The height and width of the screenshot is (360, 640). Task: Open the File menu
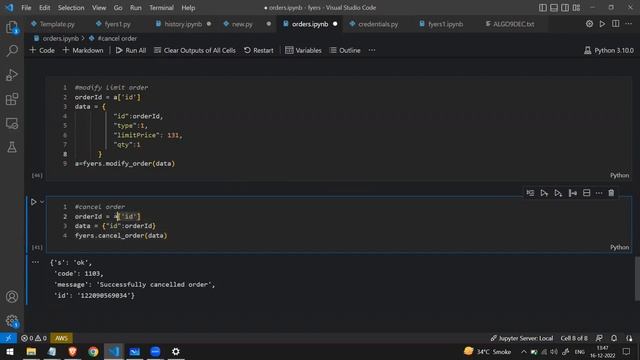(26, 8)
